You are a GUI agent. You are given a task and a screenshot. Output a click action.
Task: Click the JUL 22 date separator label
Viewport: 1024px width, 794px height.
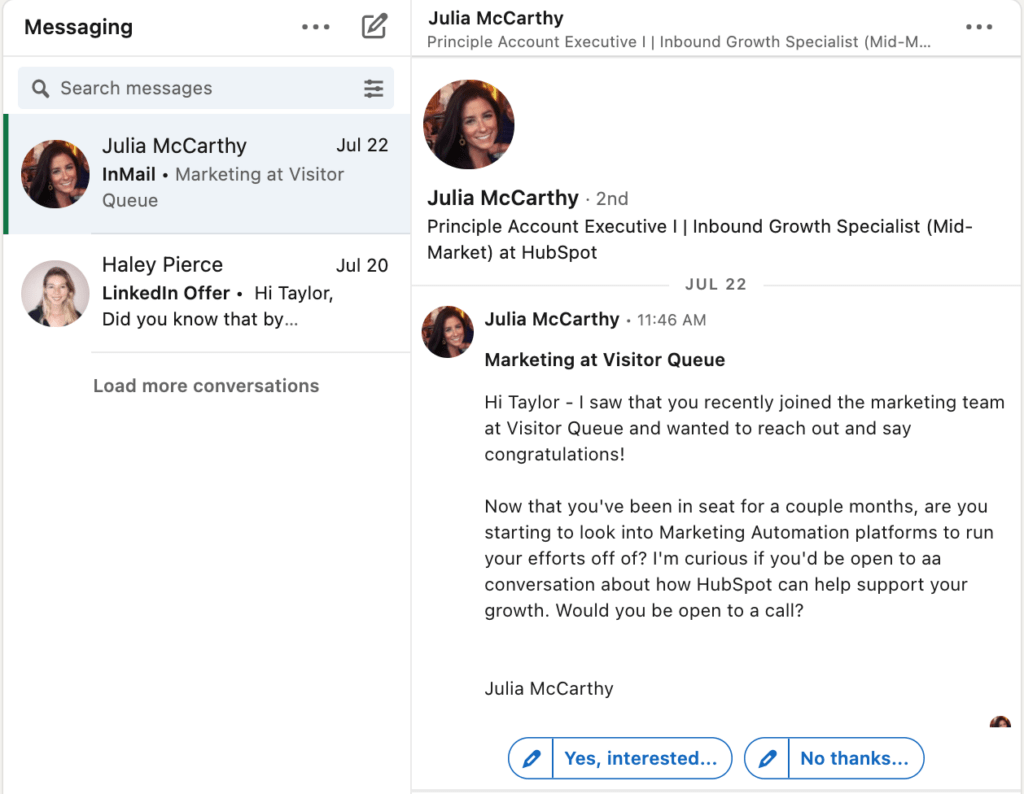[x=716, y=284]
